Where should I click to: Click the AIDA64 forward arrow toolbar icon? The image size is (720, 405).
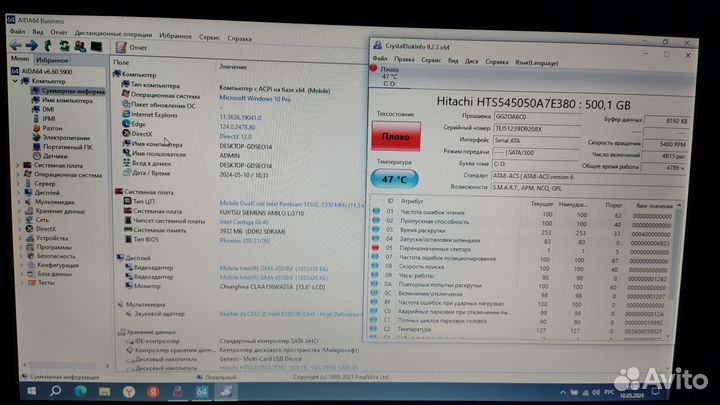31,45
